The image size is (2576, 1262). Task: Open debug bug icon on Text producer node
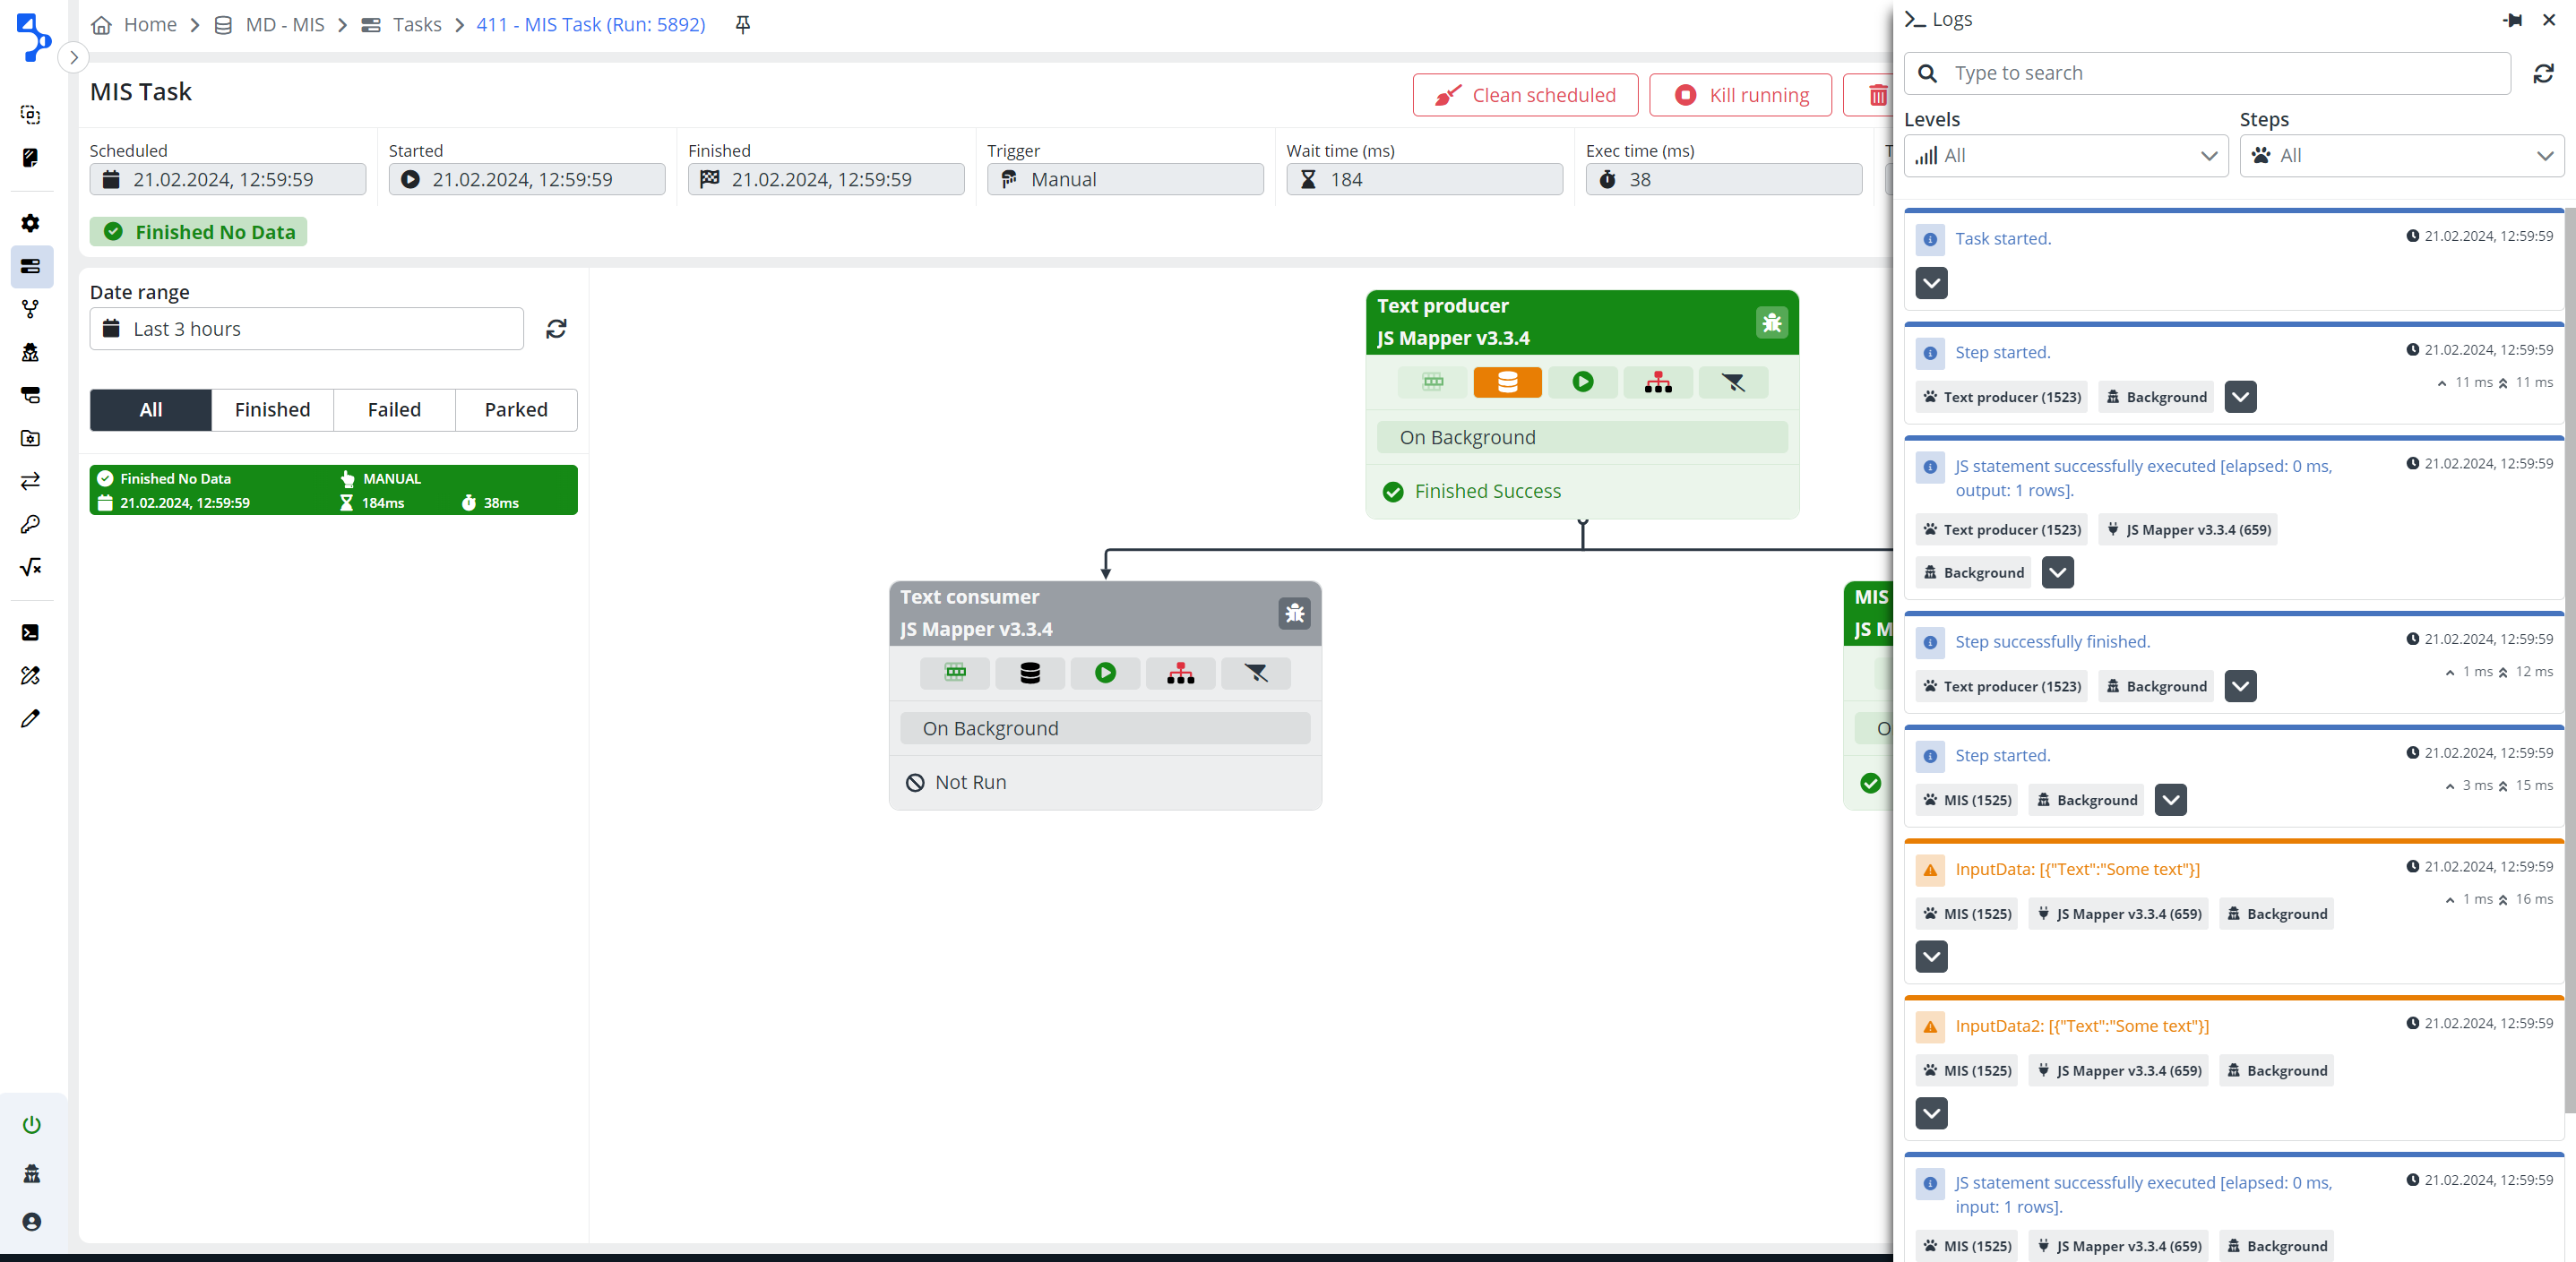click(1771, 322)
